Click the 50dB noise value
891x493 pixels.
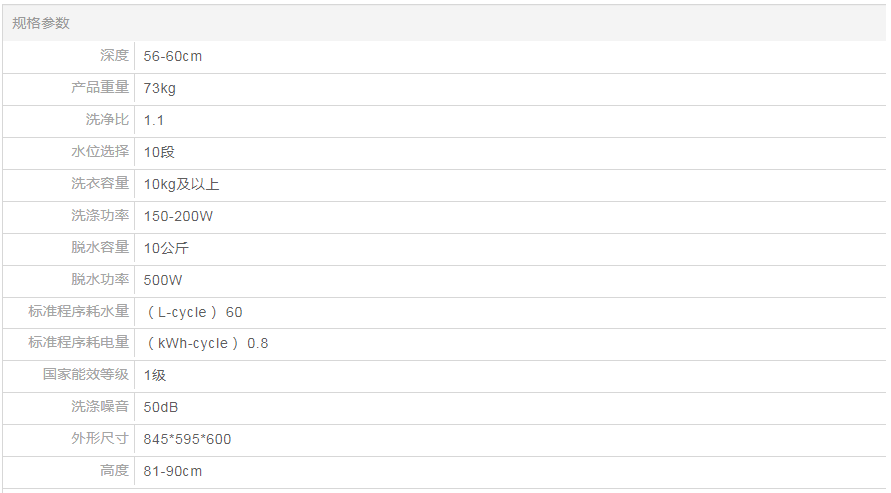pyautogui.click(x=161, y=407)
